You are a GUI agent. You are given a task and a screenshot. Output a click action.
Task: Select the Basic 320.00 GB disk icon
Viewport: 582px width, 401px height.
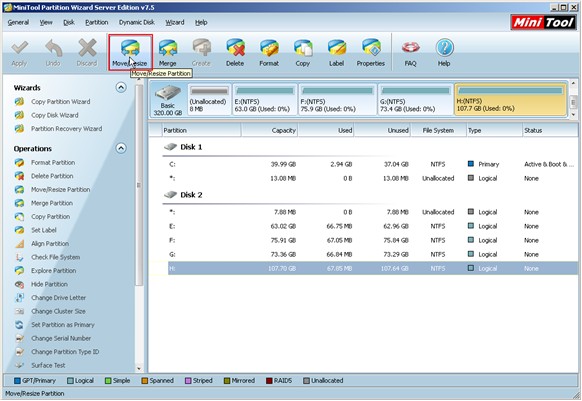(x=168, y=100)
